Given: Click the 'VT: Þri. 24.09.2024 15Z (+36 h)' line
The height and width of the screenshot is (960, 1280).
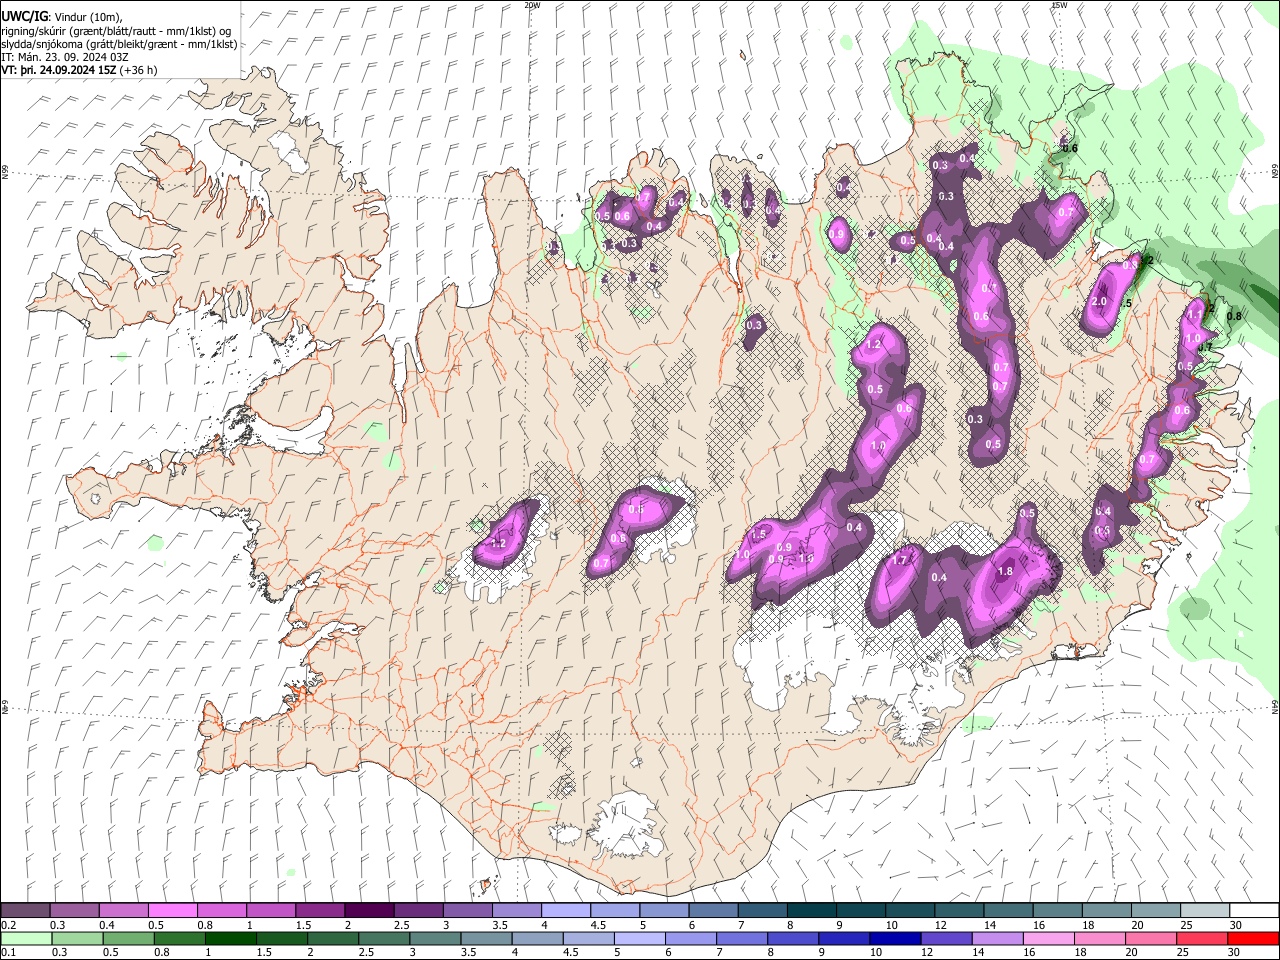Looking at the screenshot, I should click(79, 70).
